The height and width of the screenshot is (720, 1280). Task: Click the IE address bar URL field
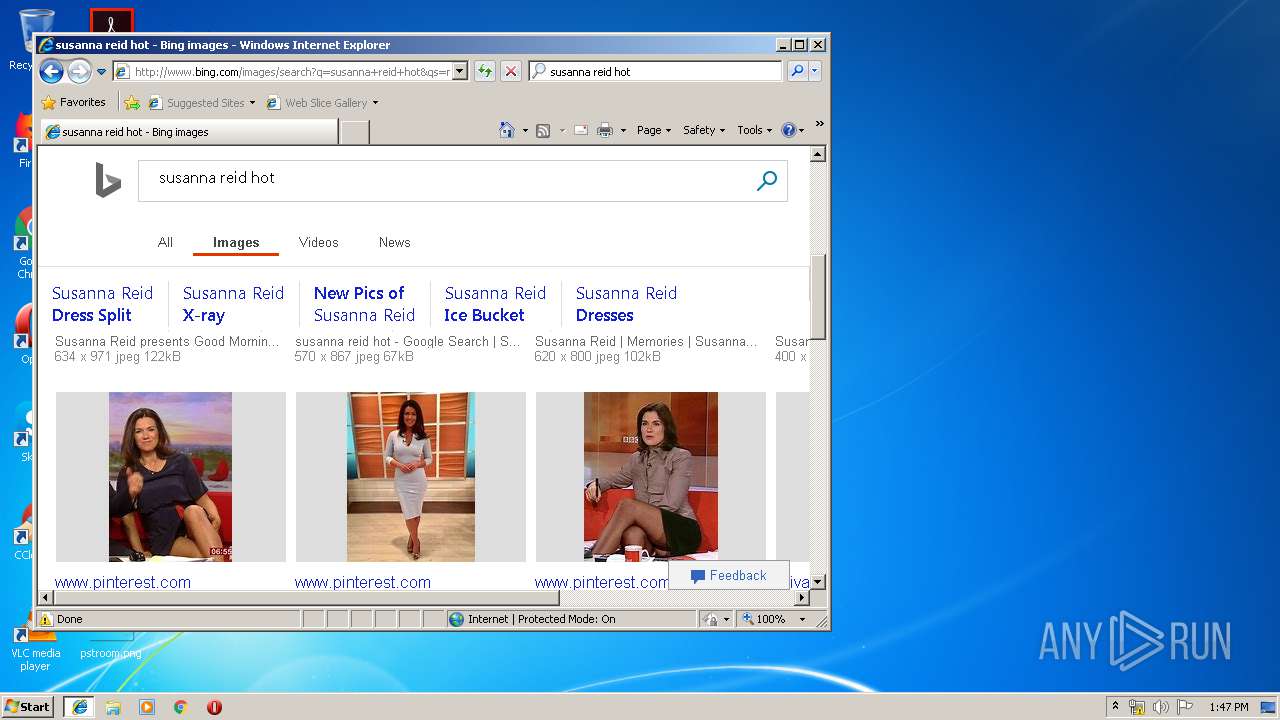(x=291, y=71)
